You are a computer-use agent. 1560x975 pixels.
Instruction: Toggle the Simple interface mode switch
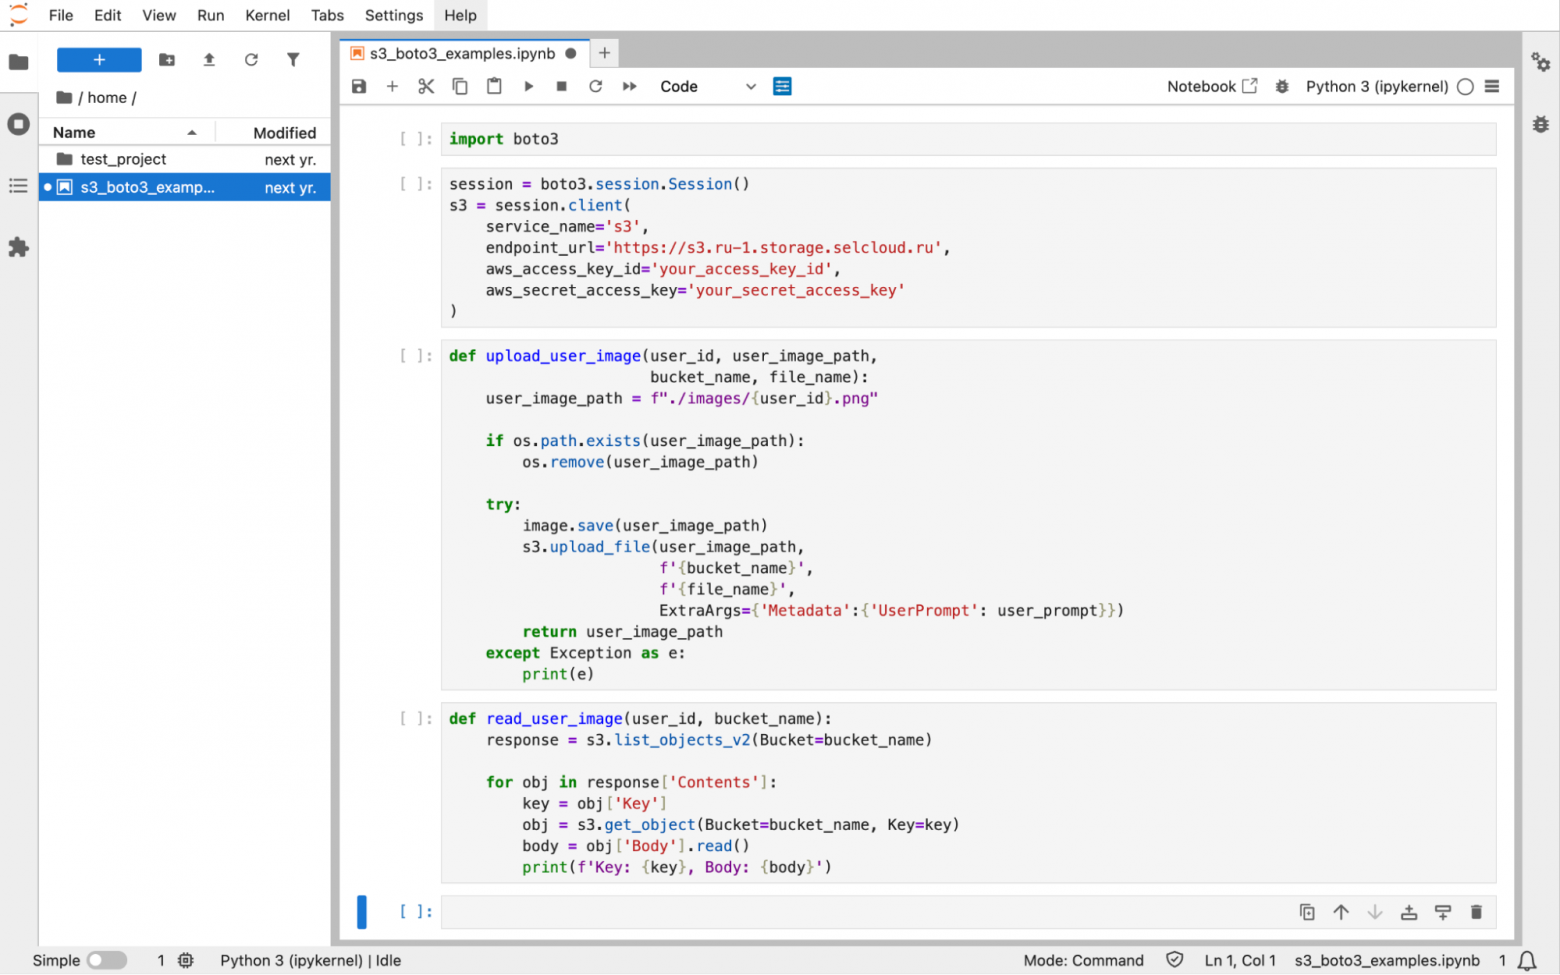[106, 960]
